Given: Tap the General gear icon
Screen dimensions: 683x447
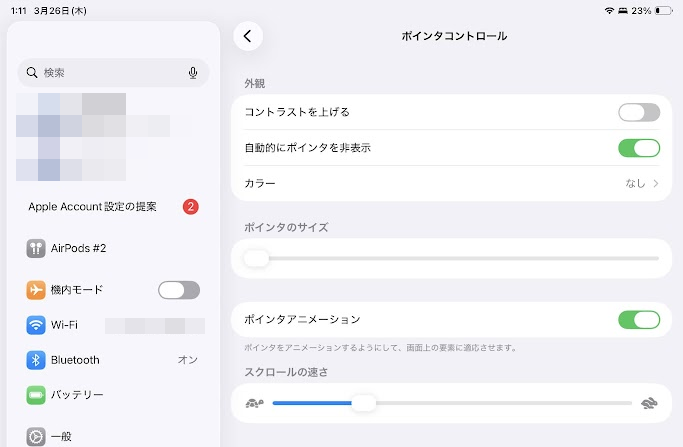Looking at the screenshot, I should [36, 436].
